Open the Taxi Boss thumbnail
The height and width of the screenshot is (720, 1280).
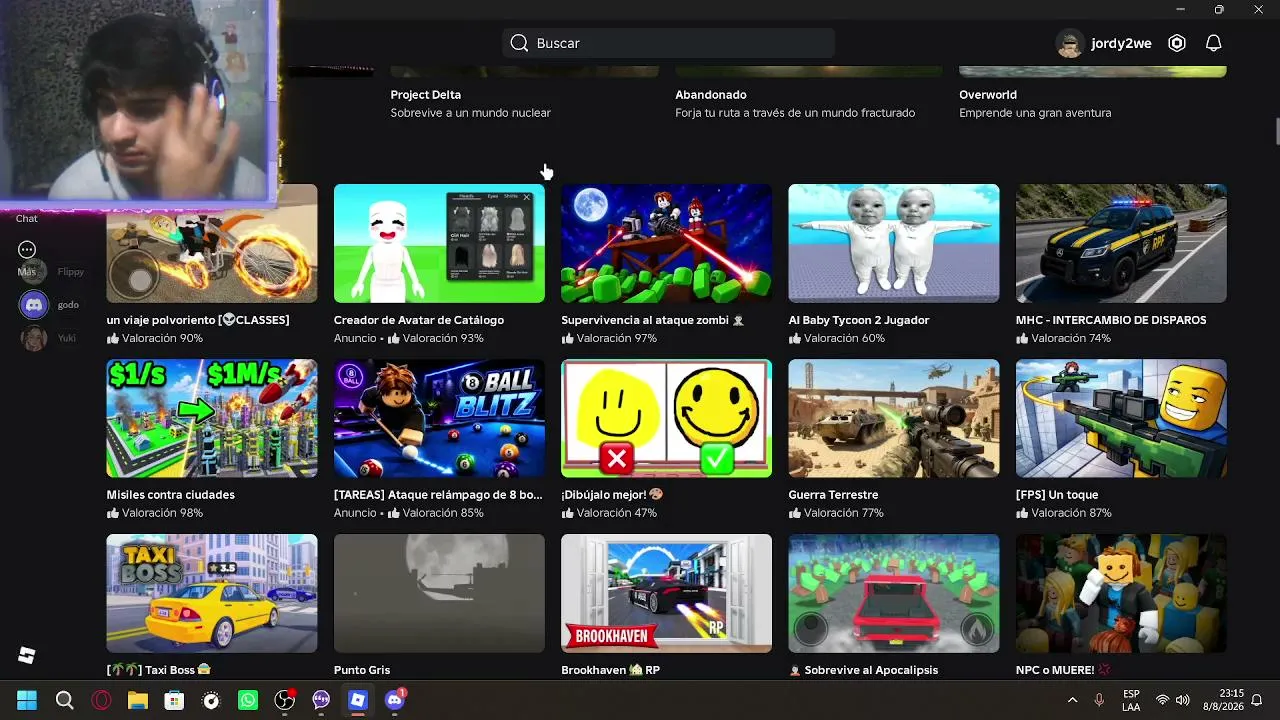coord(212,593)
